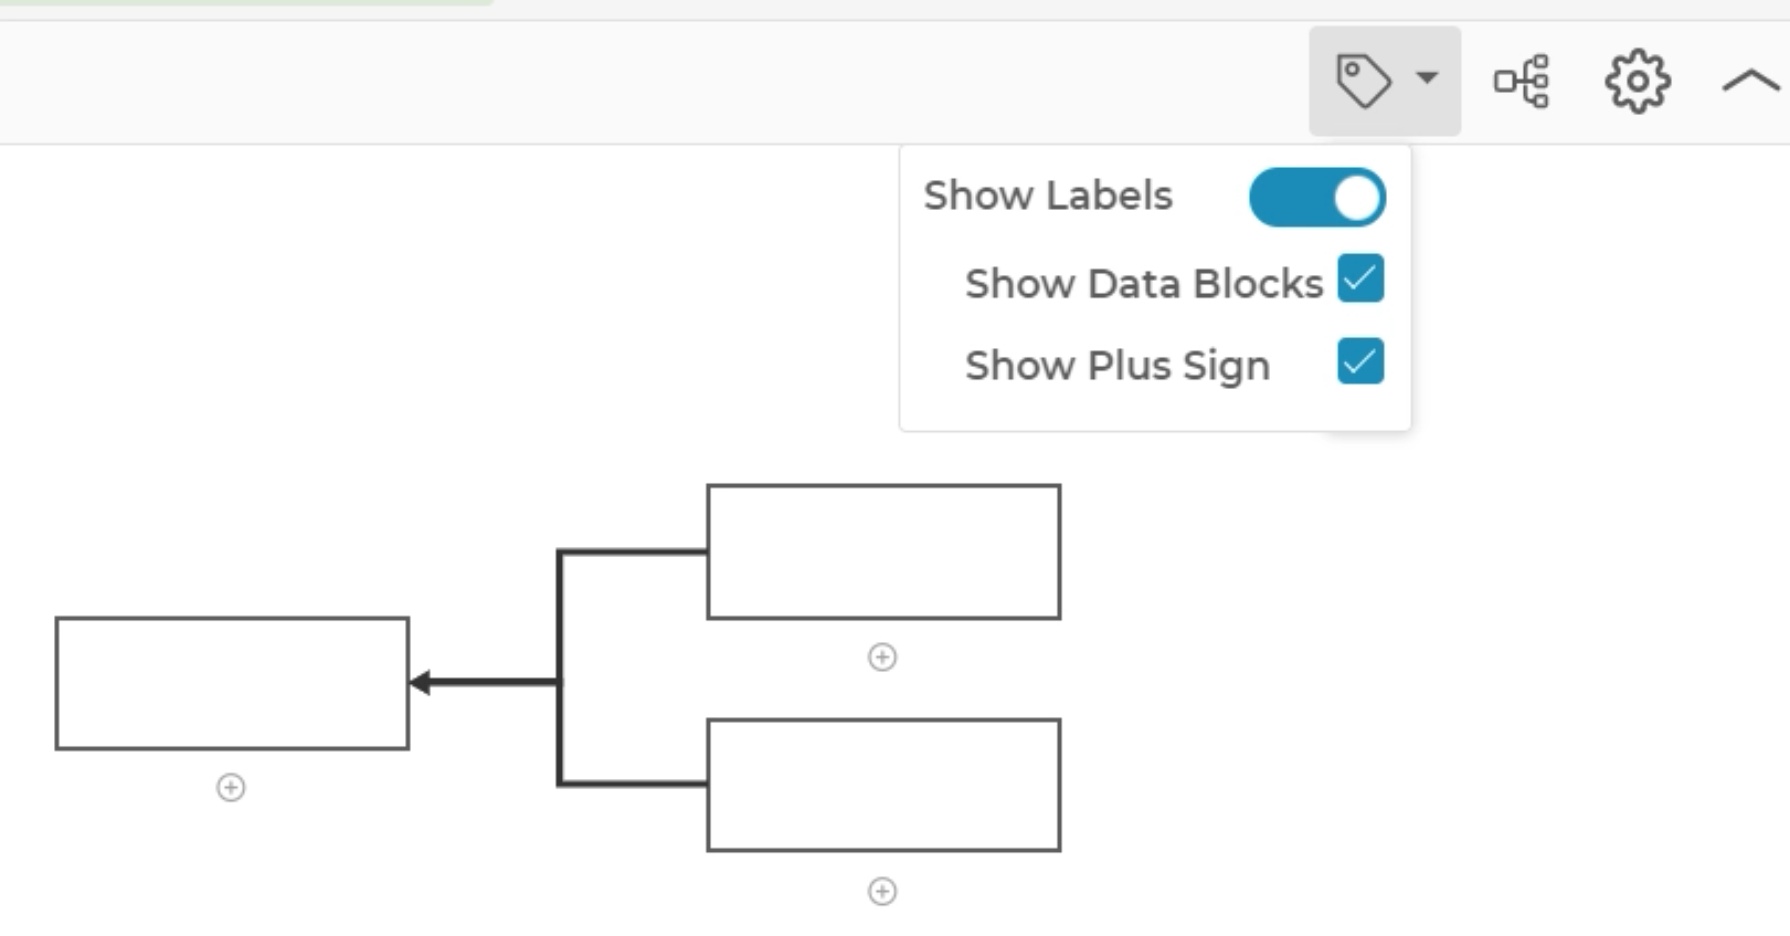Click the Show Labels menu entry

click(1047, 196)
